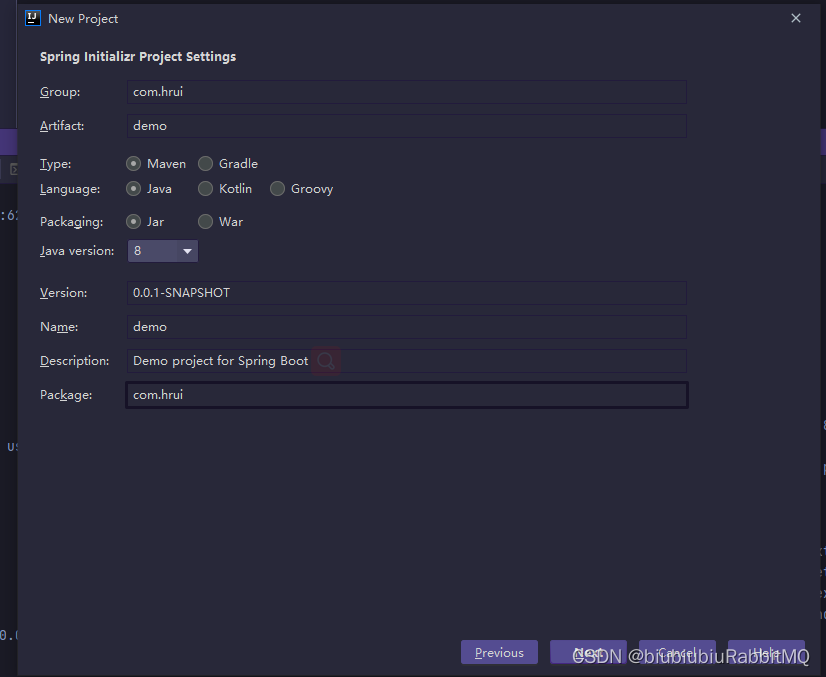This screenshot has width=826, height=677.
Task: Choose Groovy as the language
Action: click(x=278, y=189)
